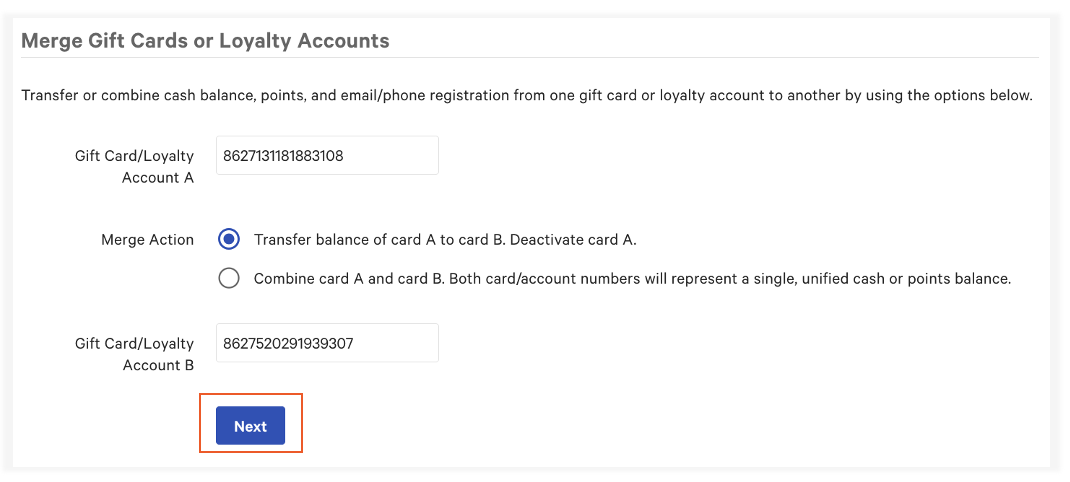
Task: Focus the Gift Card/Loyalty Account B field
Action: [327, 343]
